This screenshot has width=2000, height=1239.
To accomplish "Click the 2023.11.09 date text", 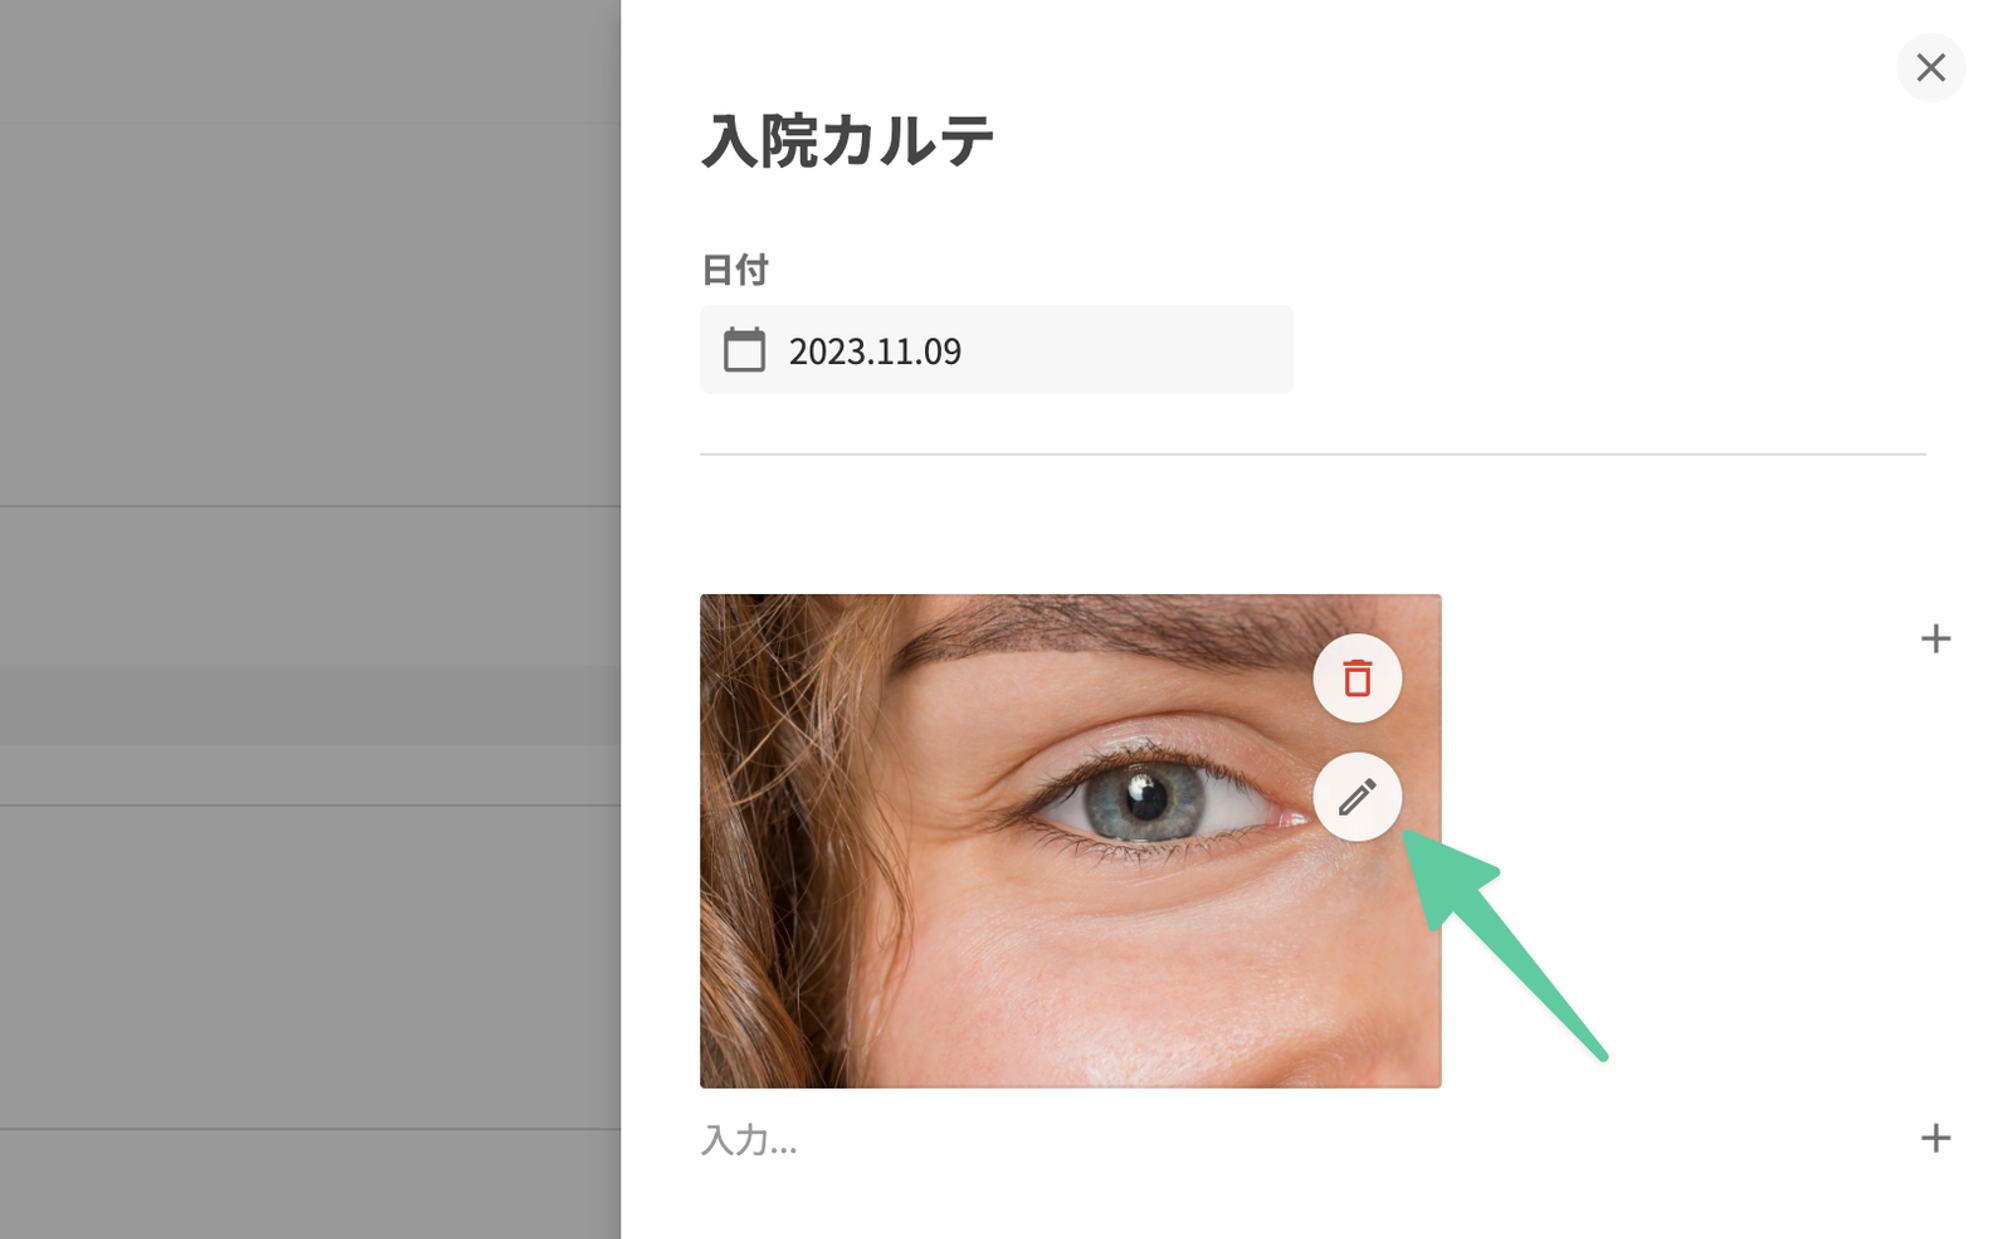I will pos(875,351).
